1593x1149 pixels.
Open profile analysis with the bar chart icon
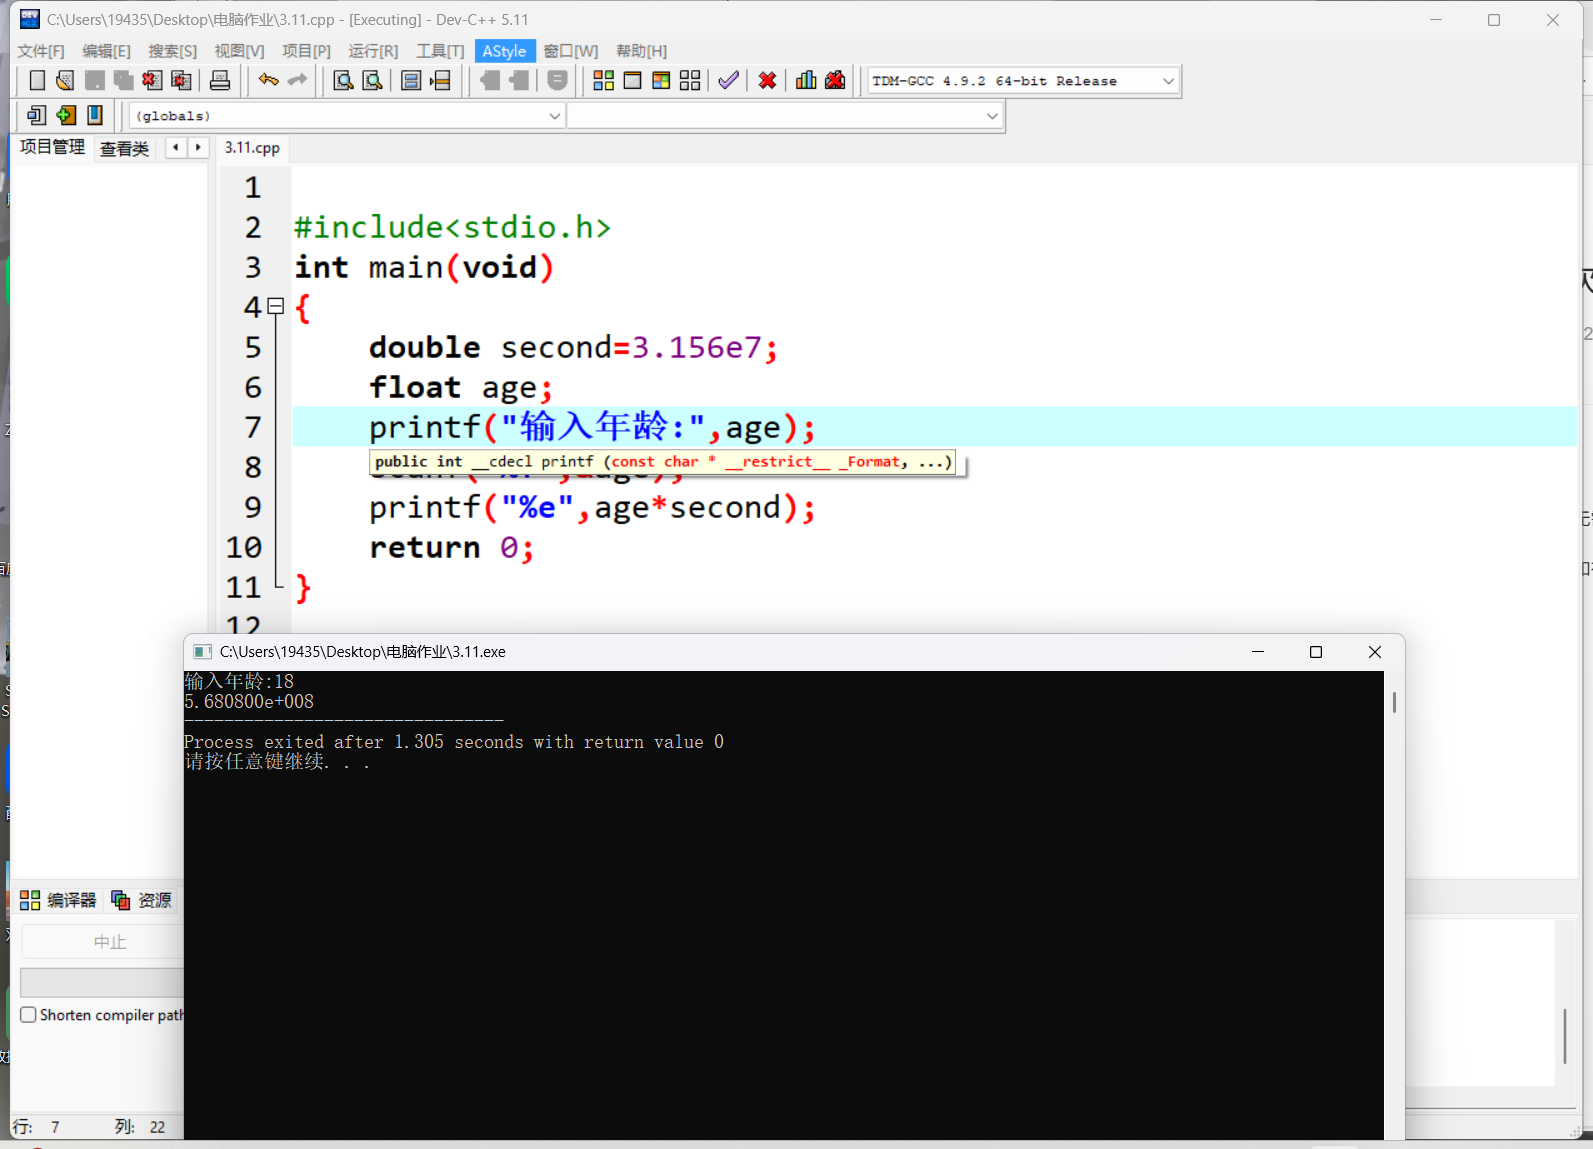(806, 81)
